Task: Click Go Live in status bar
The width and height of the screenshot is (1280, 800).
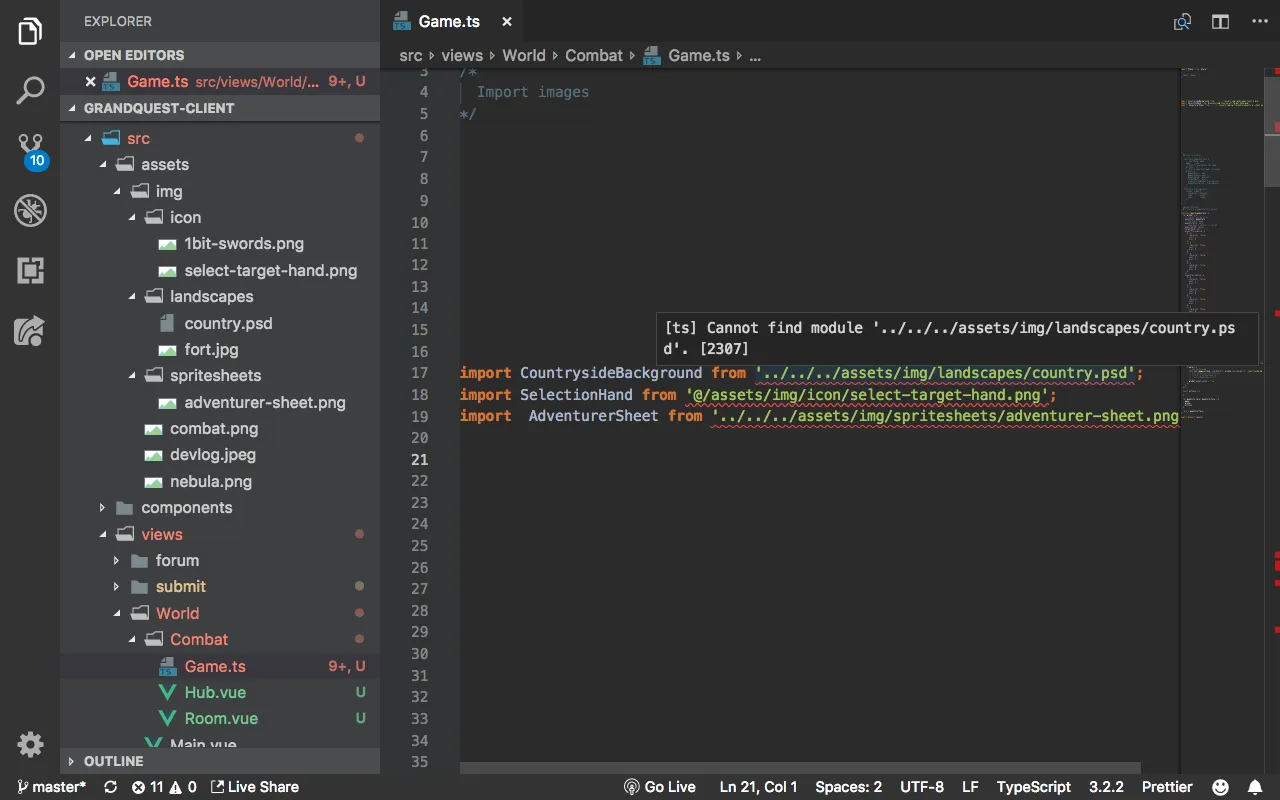Action: pos(660,787)
